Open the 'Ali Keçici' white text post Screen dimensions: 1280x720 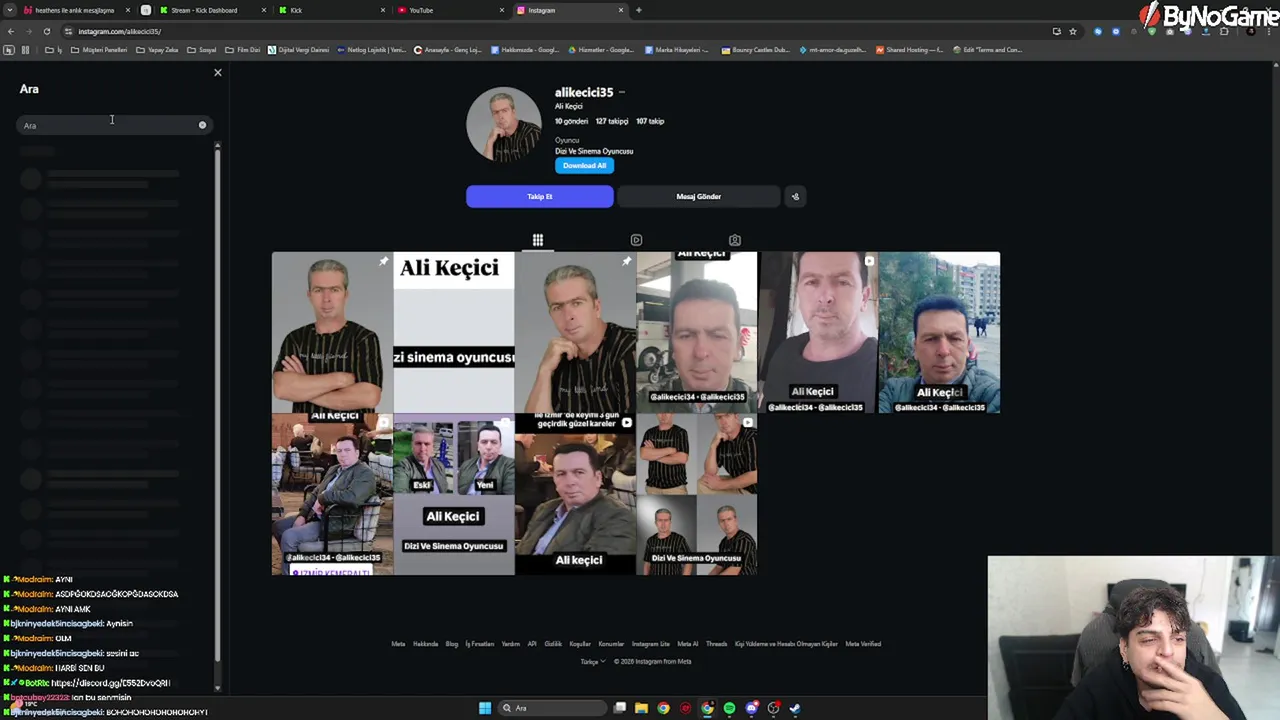click(454, 332)
